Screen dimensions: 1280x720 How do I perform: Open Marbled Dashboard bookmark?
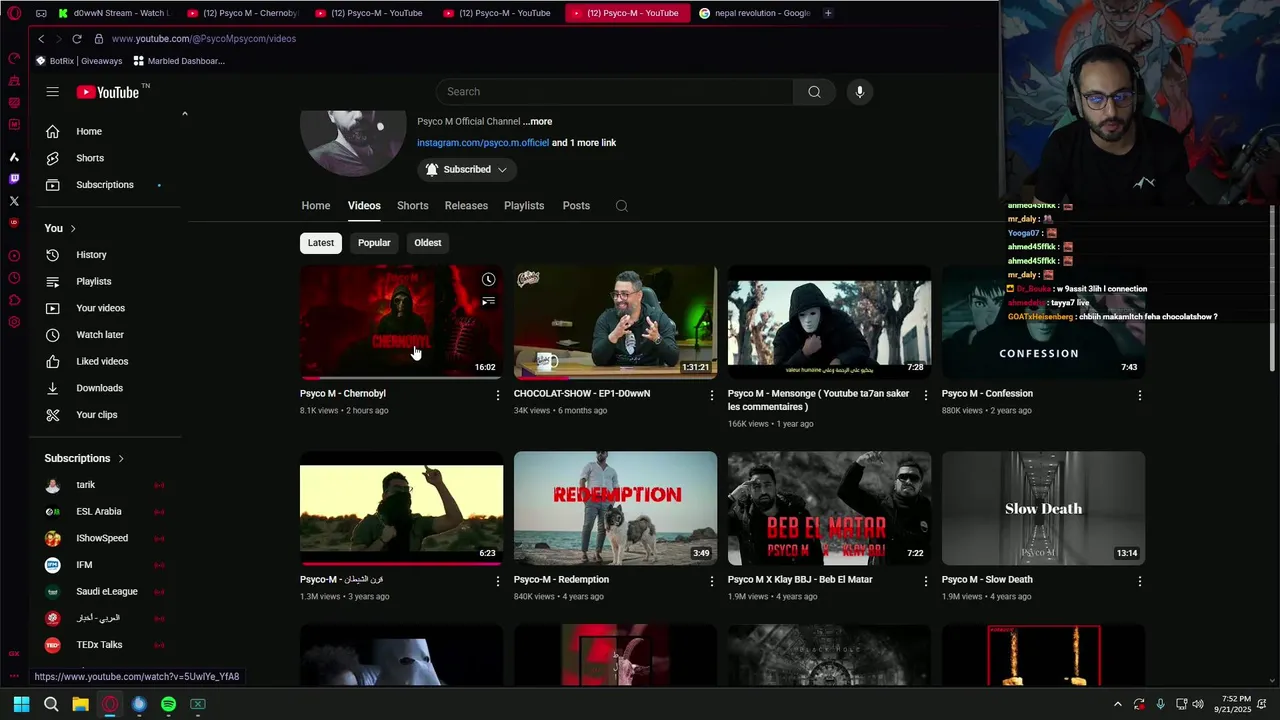point(179,61)
